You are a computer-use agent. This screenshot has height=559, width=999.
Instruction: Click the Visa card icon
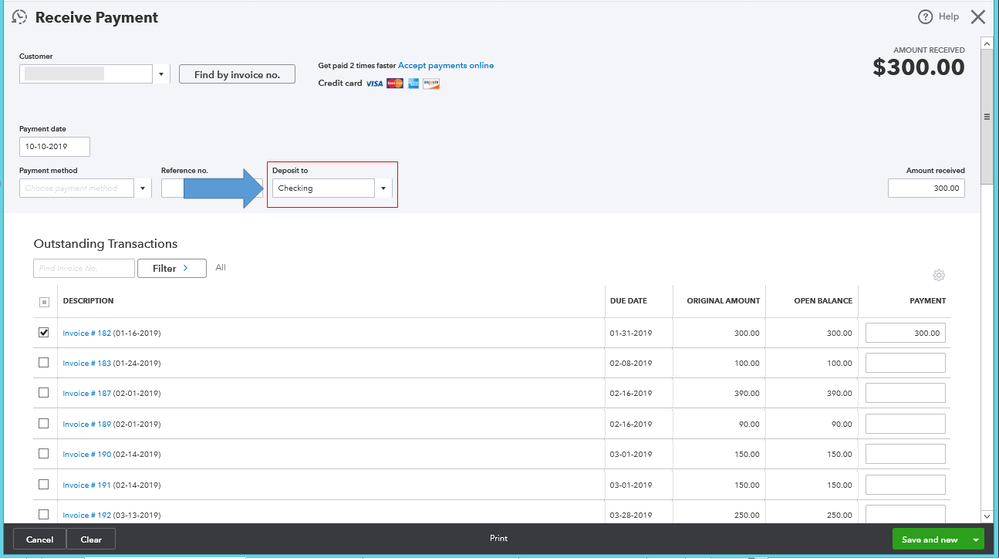pos(375,83)
